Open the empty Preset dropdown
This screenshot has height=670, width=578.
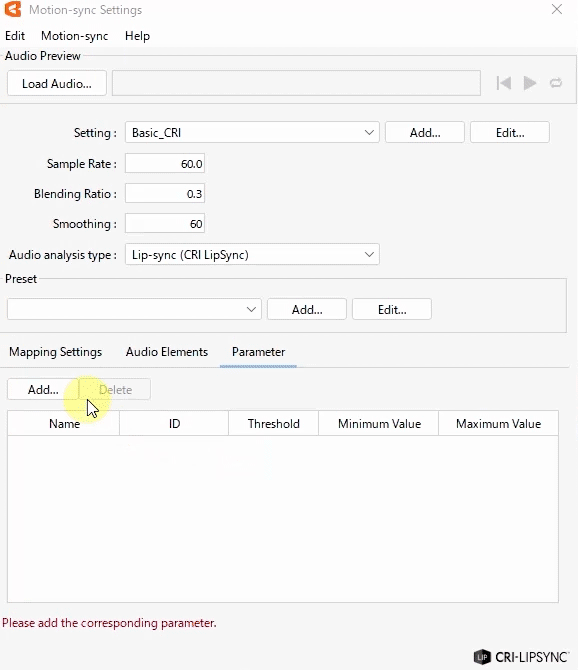(134, 309)
